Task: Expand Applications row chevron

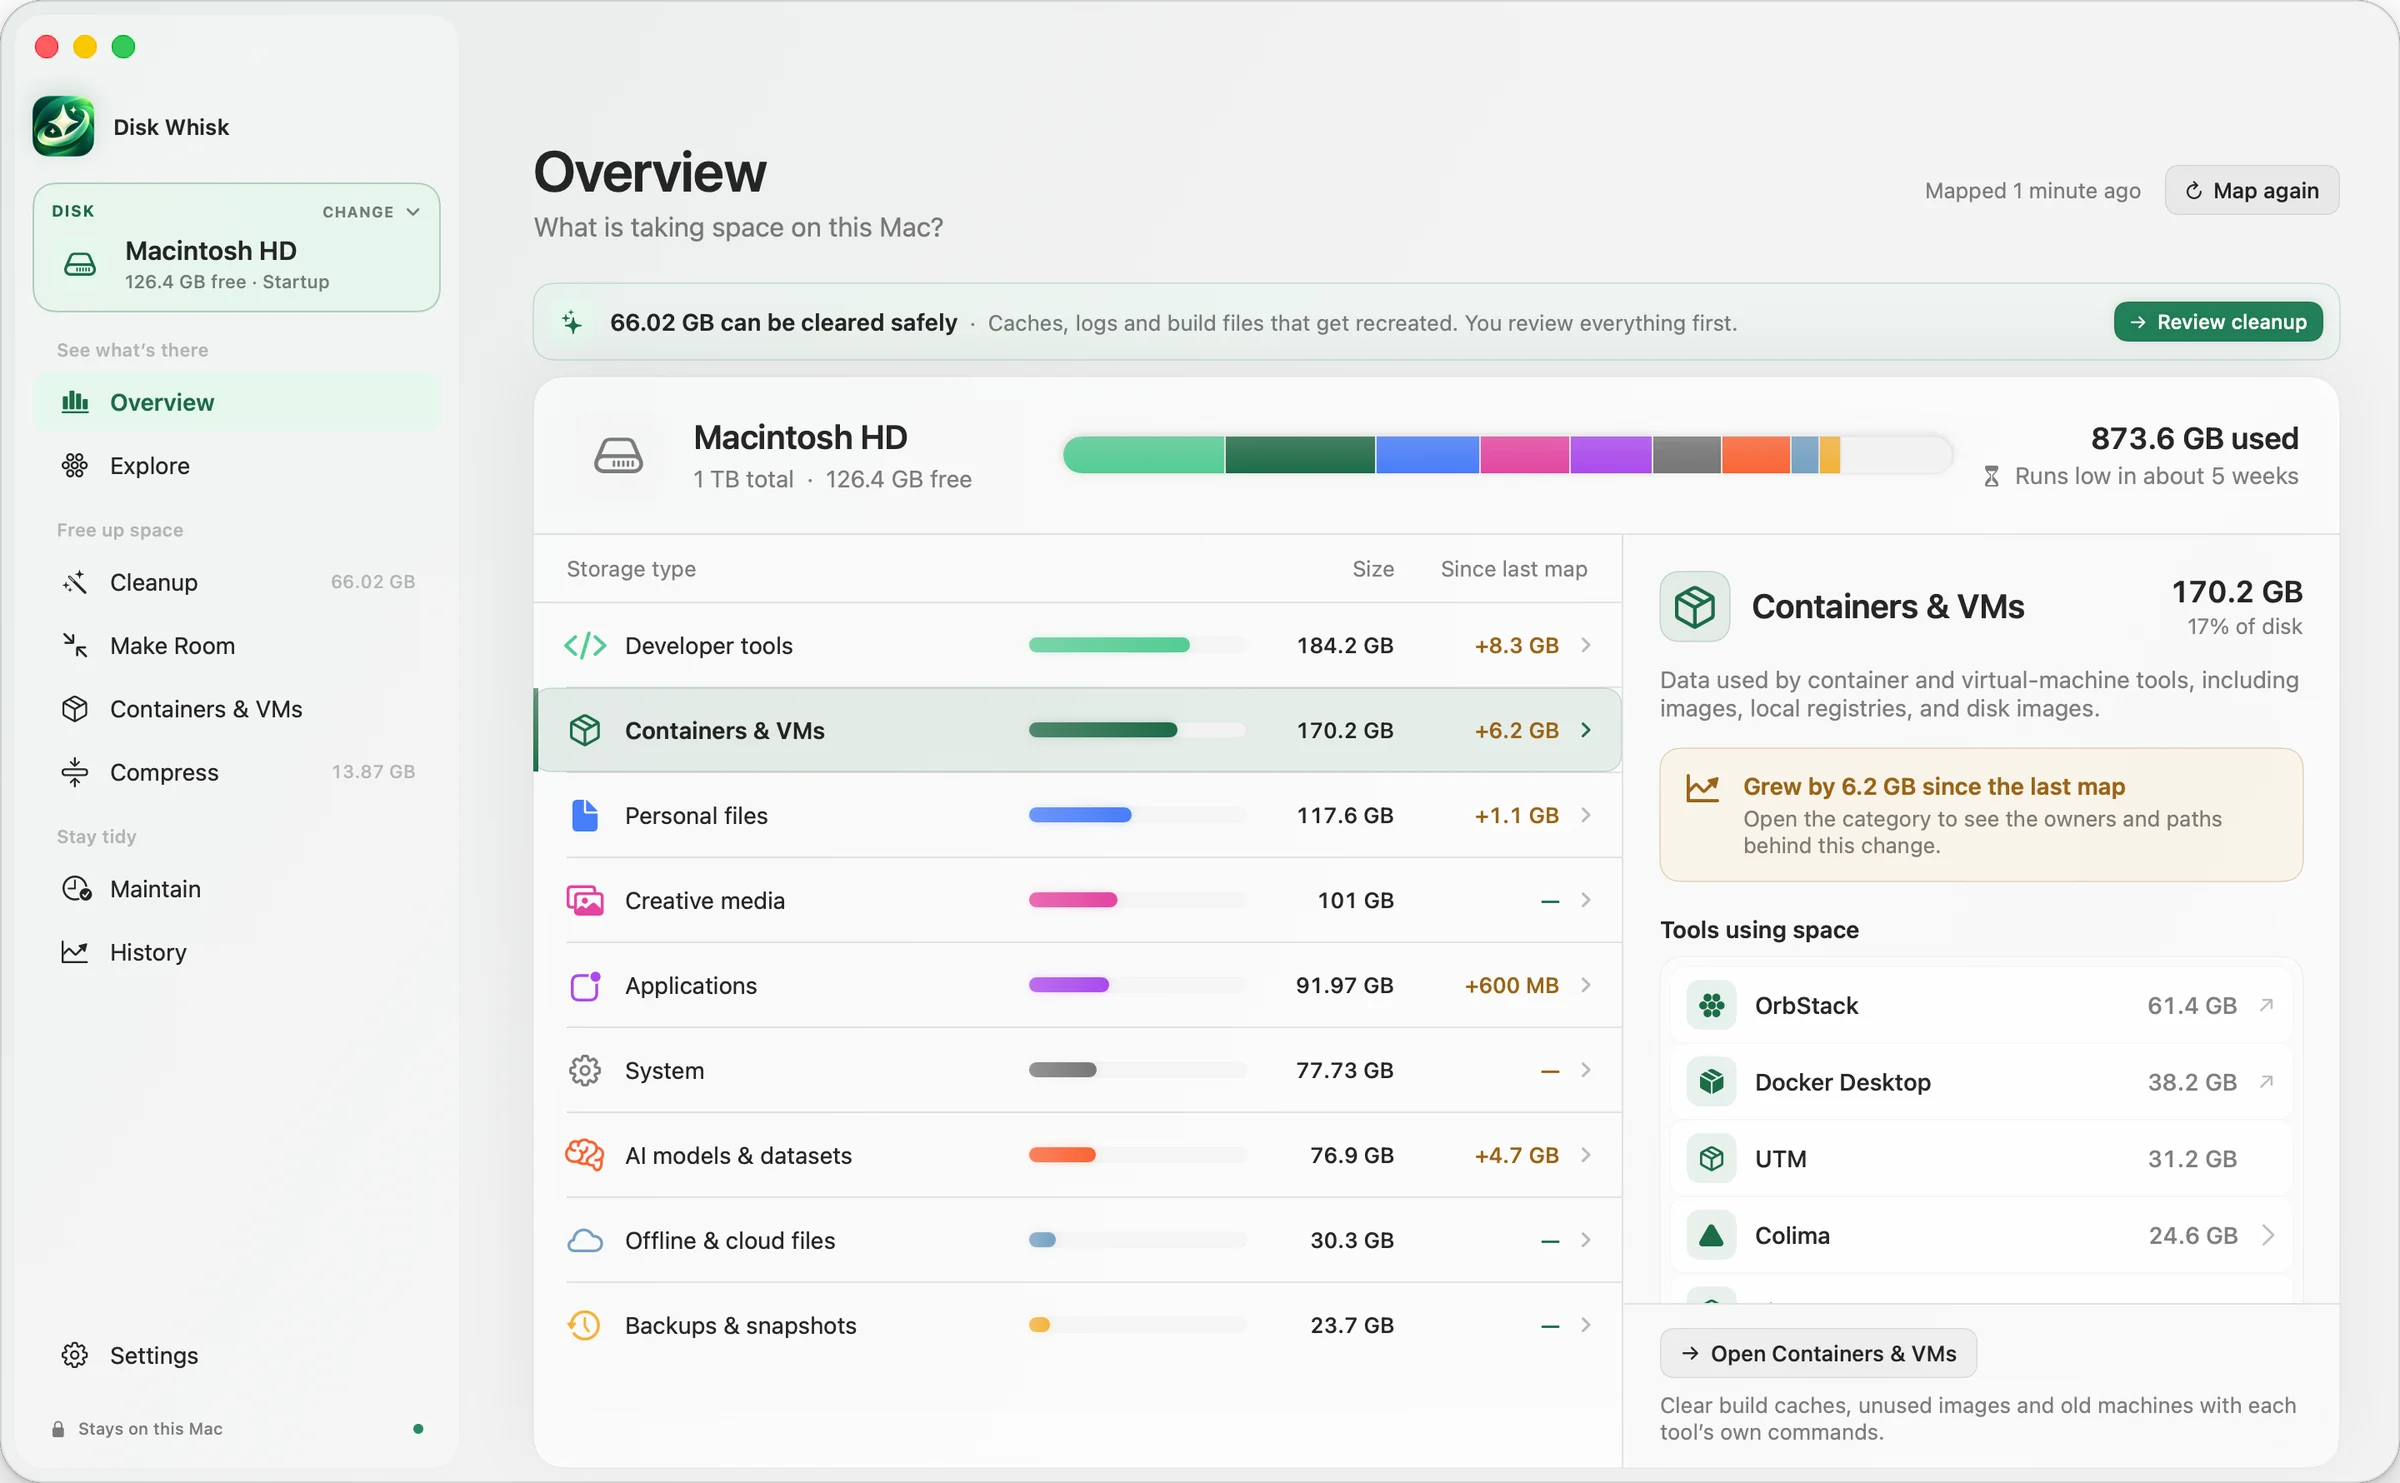Action: pyautogui.click(x=1586, y=985)
